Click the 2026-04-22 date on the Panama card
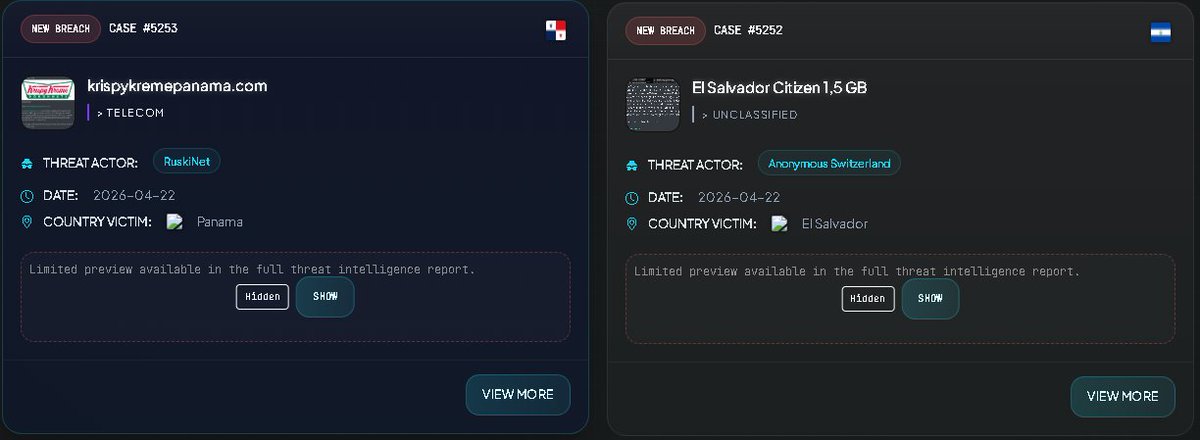Screen dimensions: 1200x440 (134, 196)
